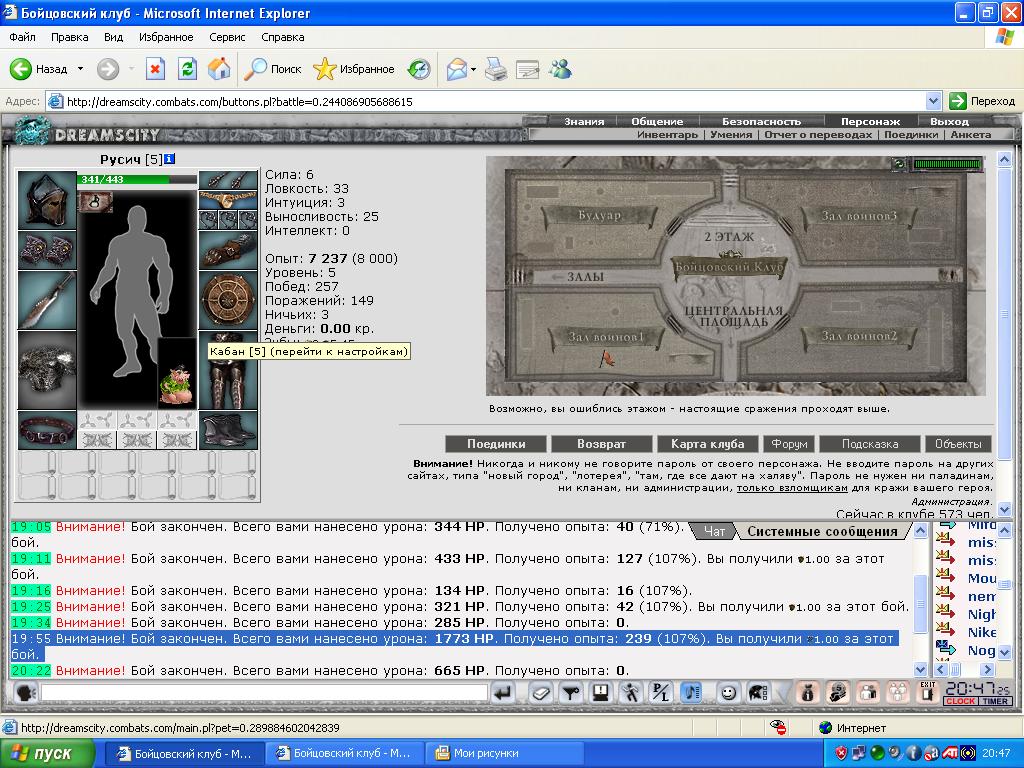Click the black boots slot
Screen dimensions: 1024x768
coord(228,430)
